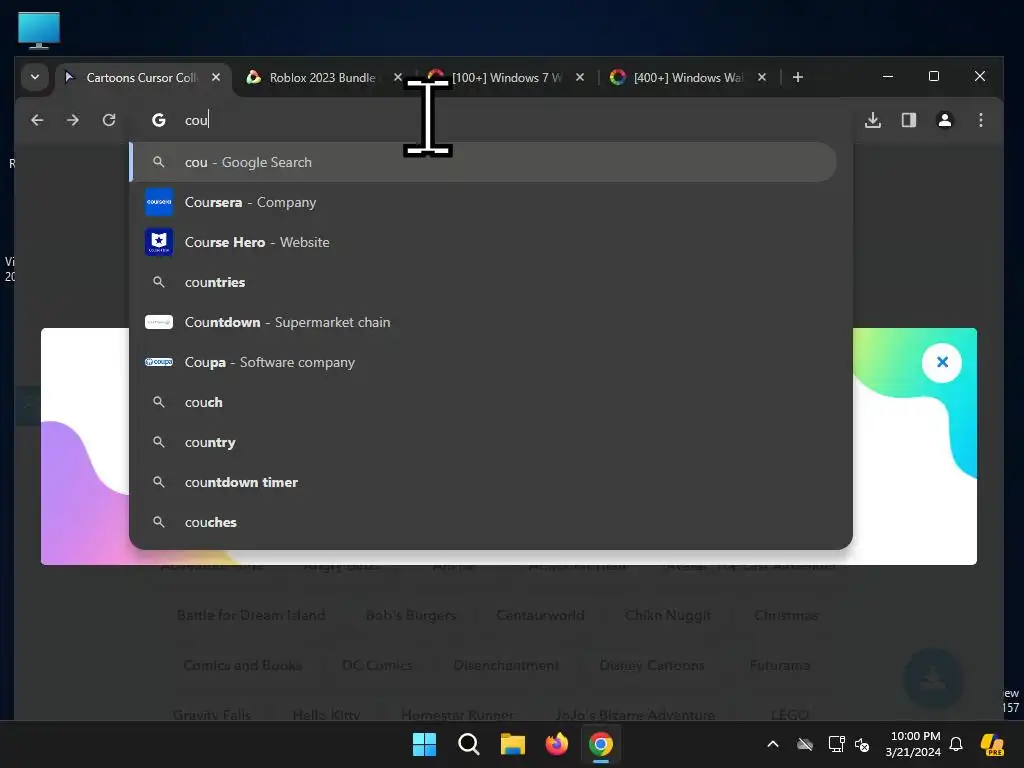Screen dimensions: 1024x768
Task: Launch Firefox from taskbar
Action: click(x=556, y=744)
